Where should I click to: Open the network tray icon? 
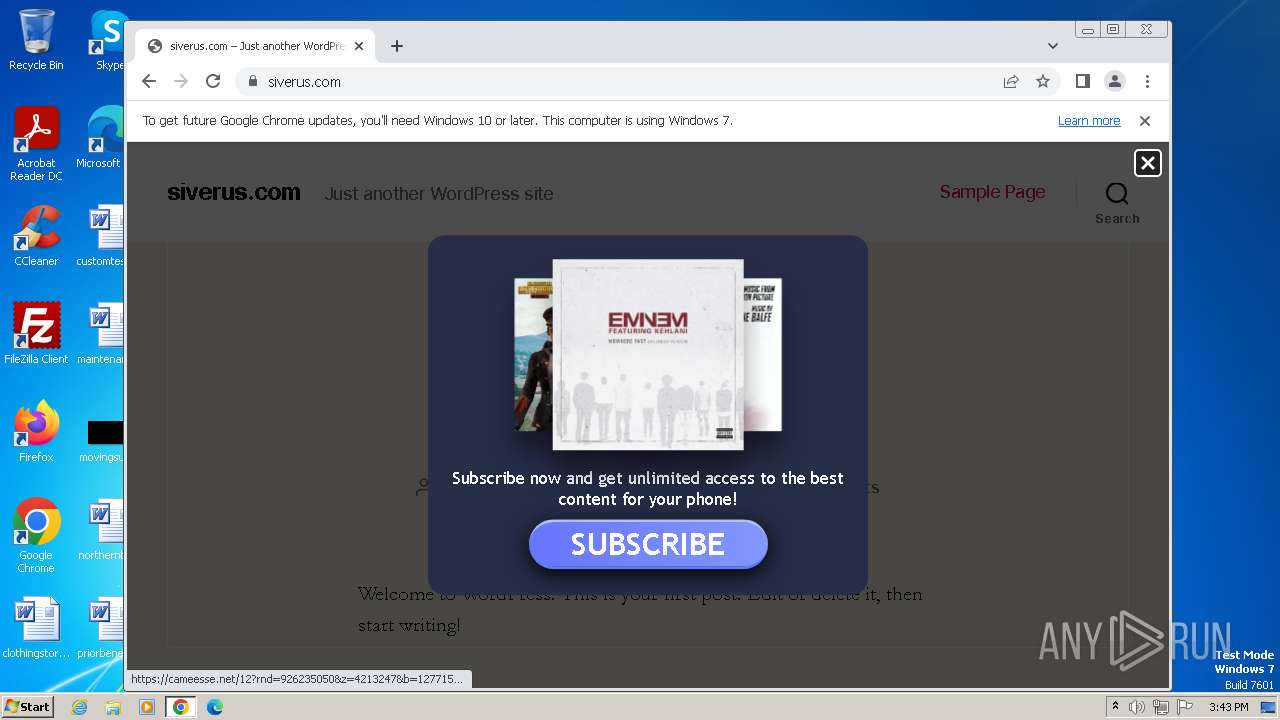pos(1161,707)
